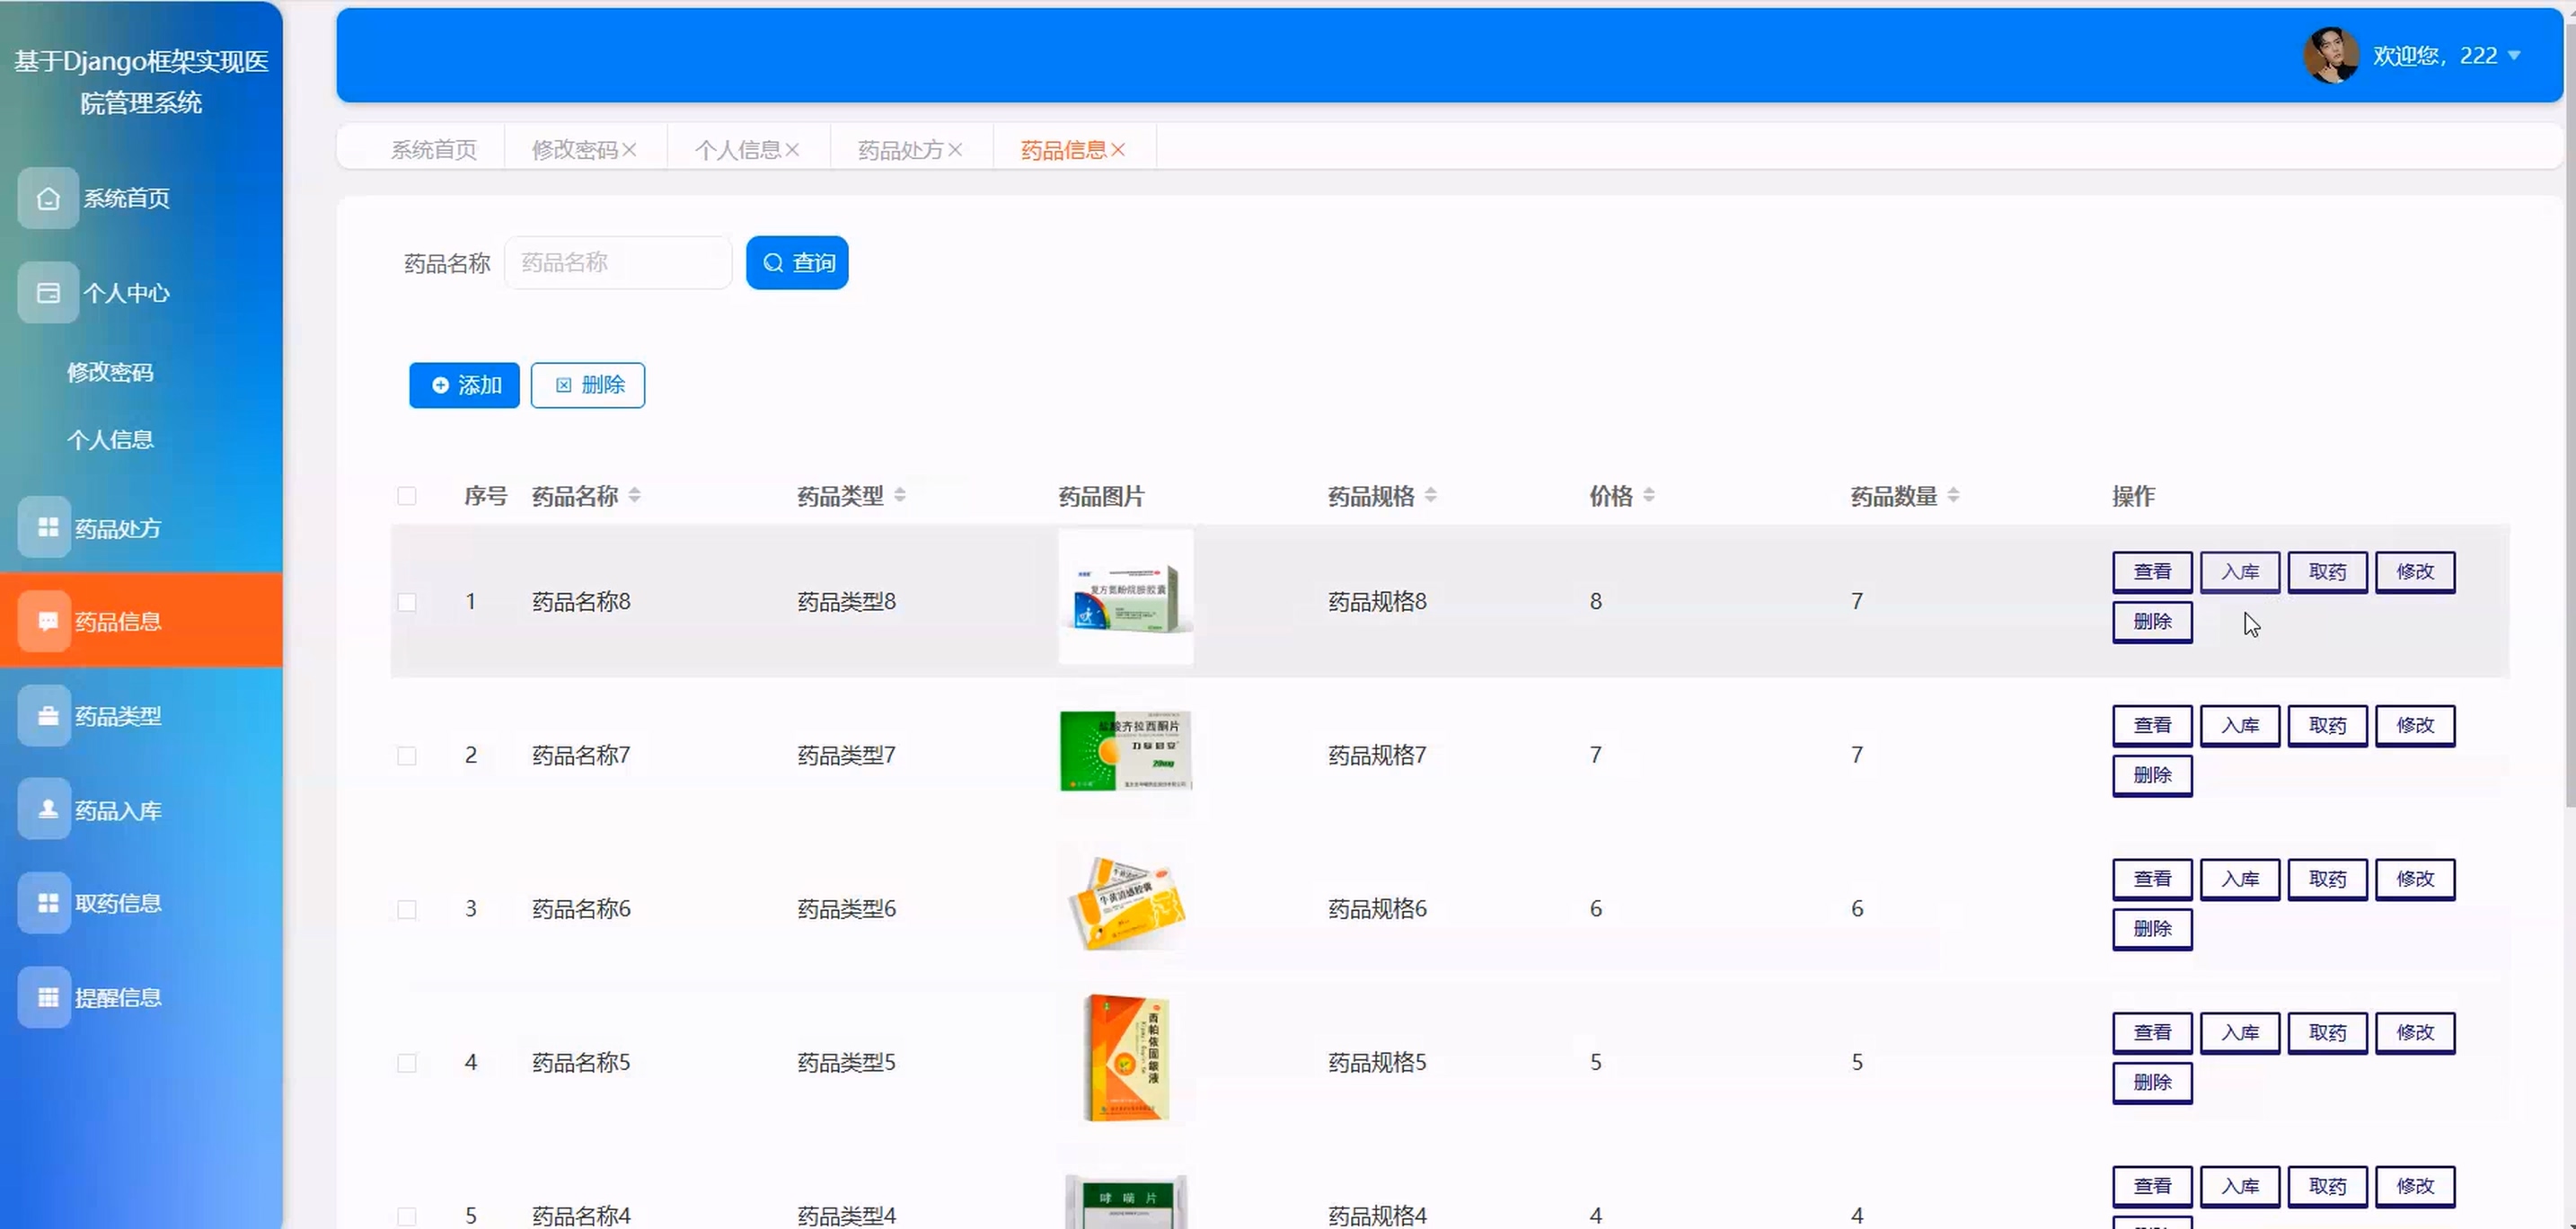
Task: Check the row for 药品名称6
Action: click(406, 909)
